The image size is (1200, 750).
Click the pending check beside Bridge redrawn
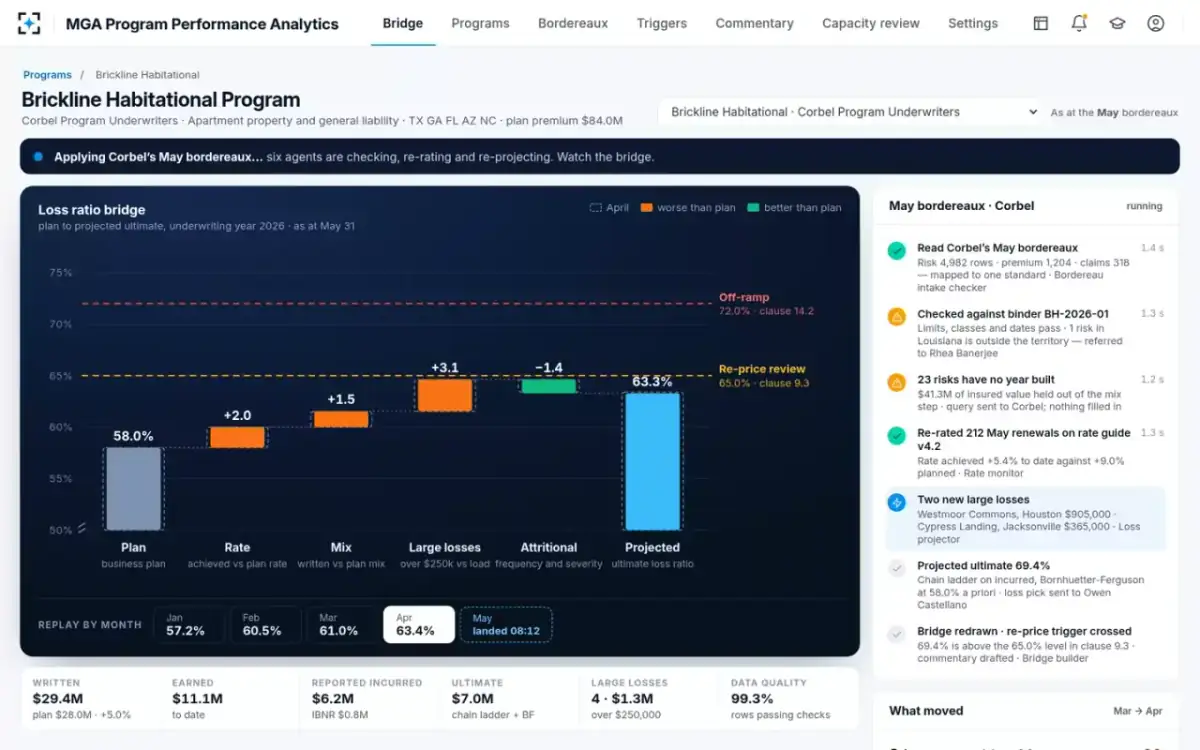[x=897, y=634]
